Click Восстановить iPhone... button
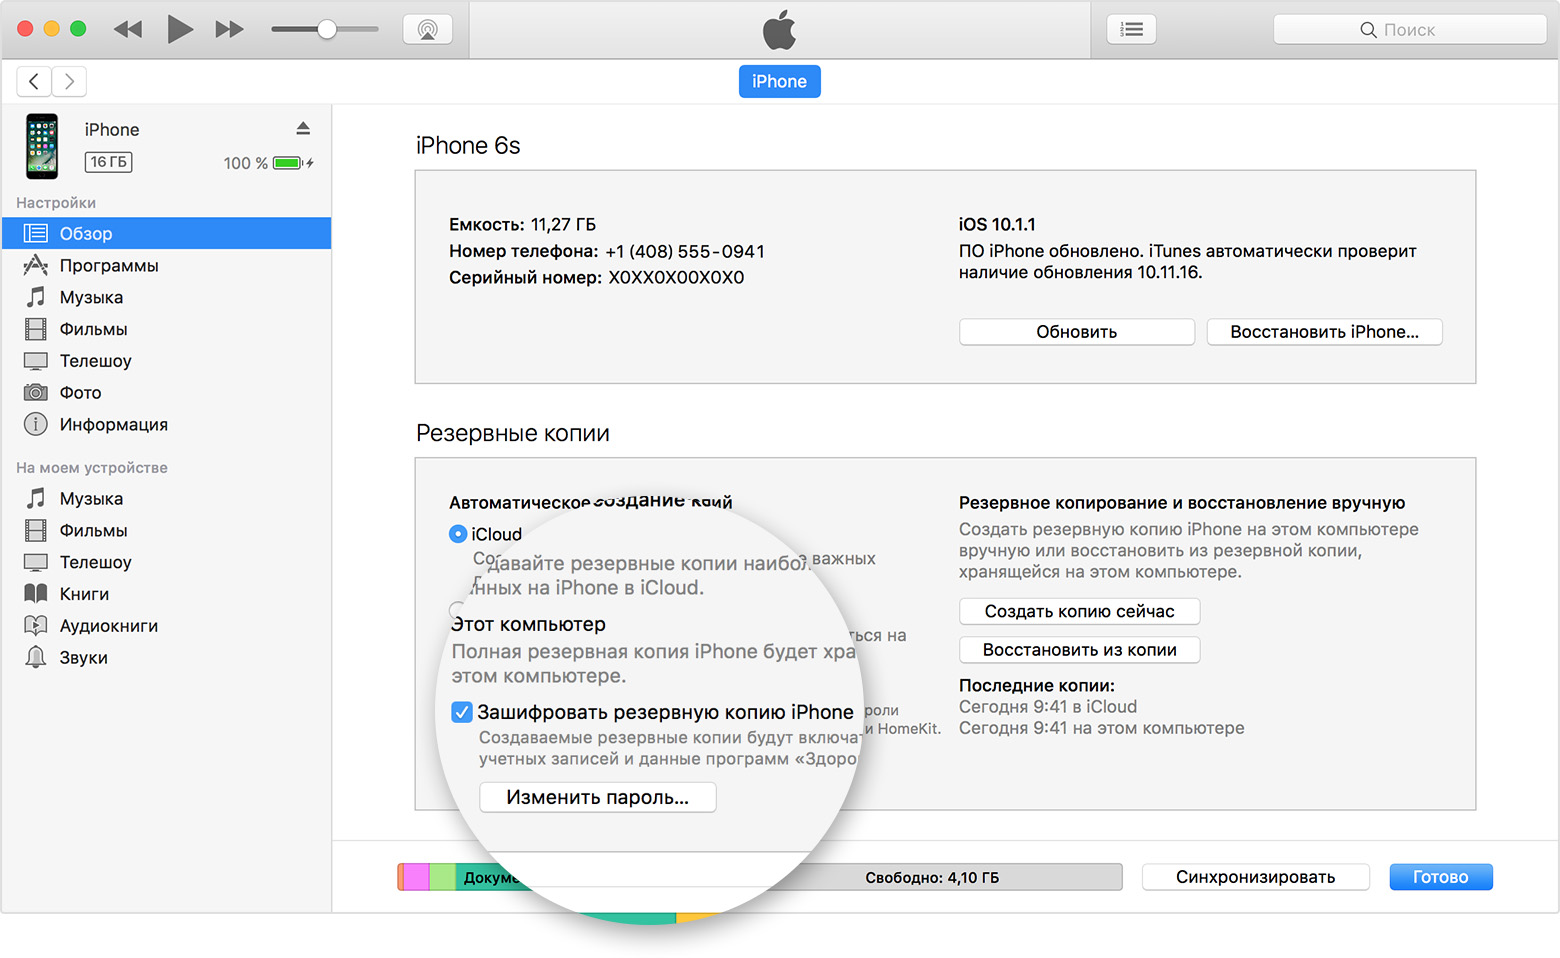 click(x=1325, y=332)
